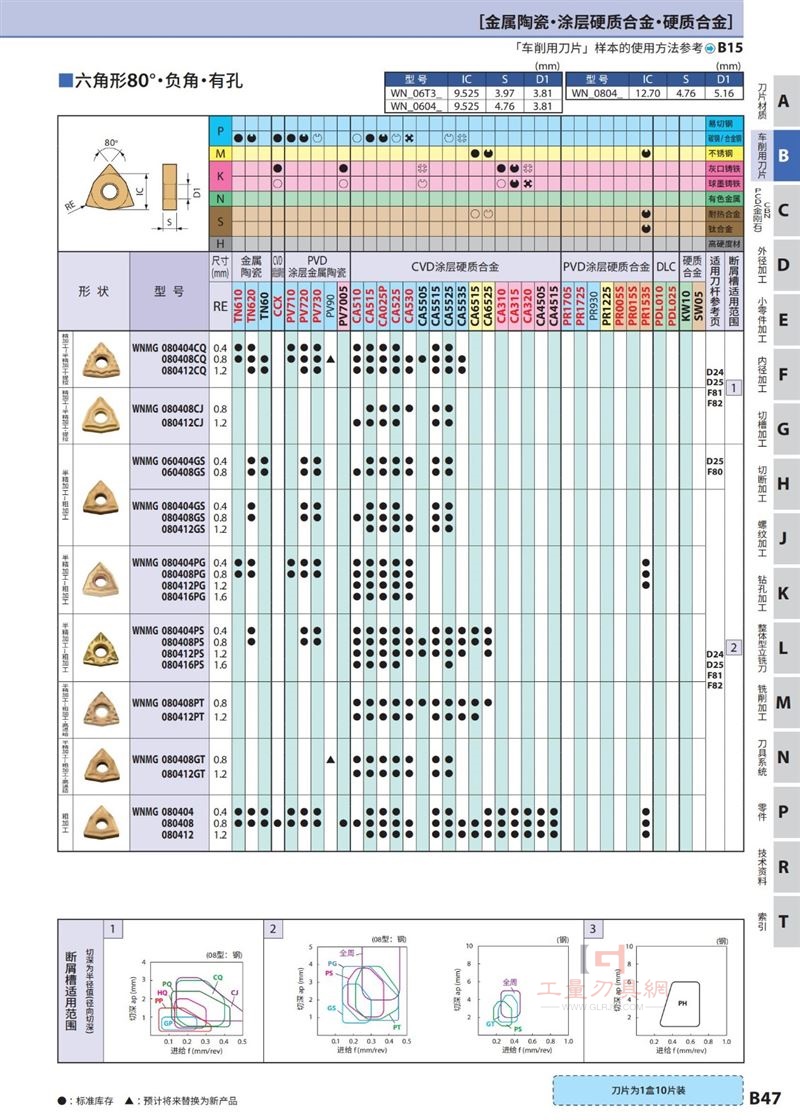Select side index tab B 车削用刀片

[x=775, y=156]
